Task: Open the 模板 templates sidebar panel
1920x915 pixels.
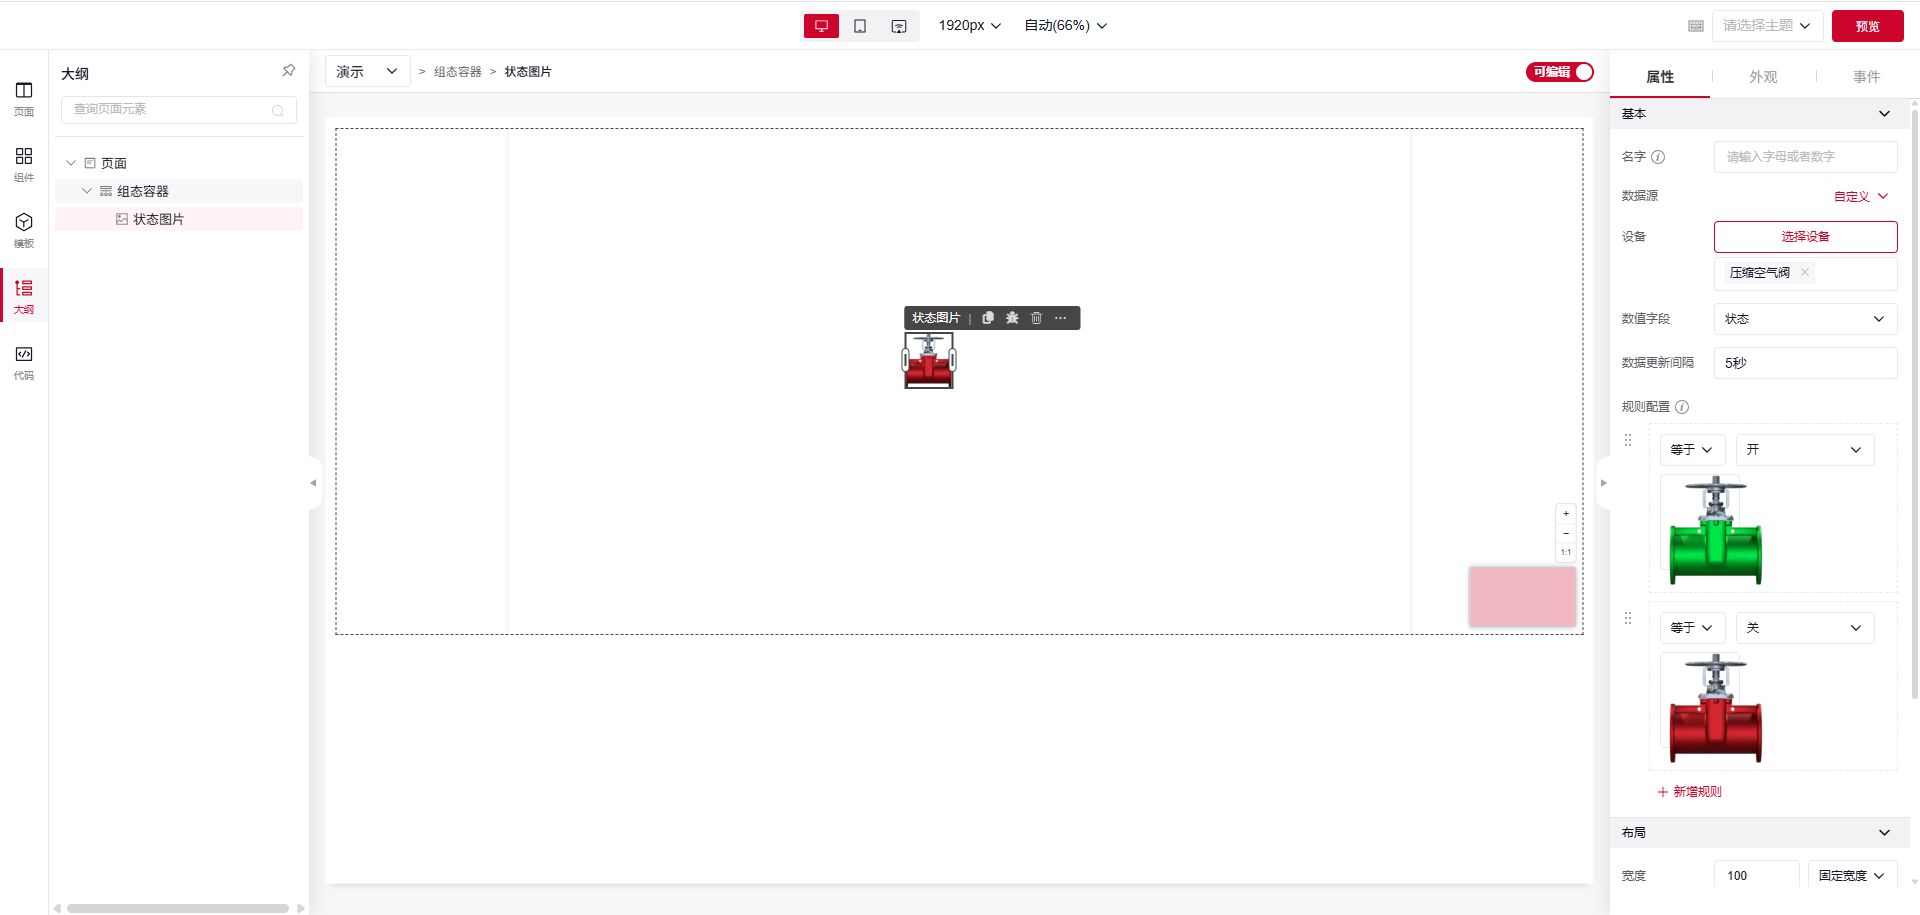Action: click(24, 229)
